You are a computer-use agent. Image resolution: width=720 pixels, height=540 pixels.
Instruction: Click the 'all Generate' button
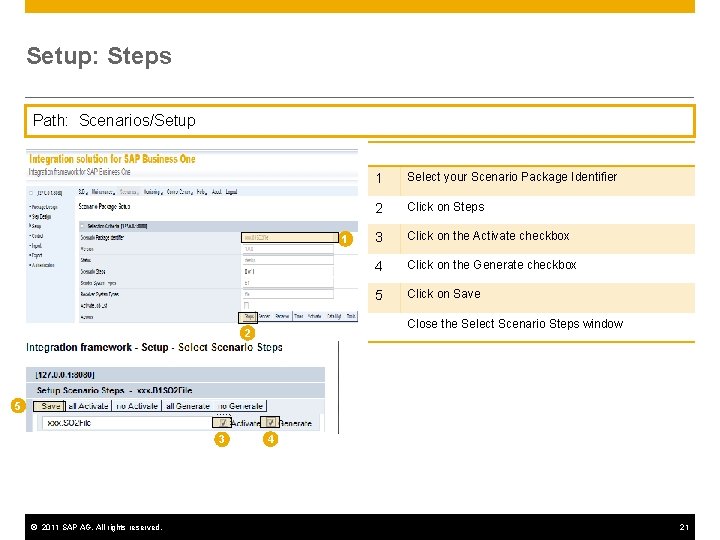pos(188,406)
